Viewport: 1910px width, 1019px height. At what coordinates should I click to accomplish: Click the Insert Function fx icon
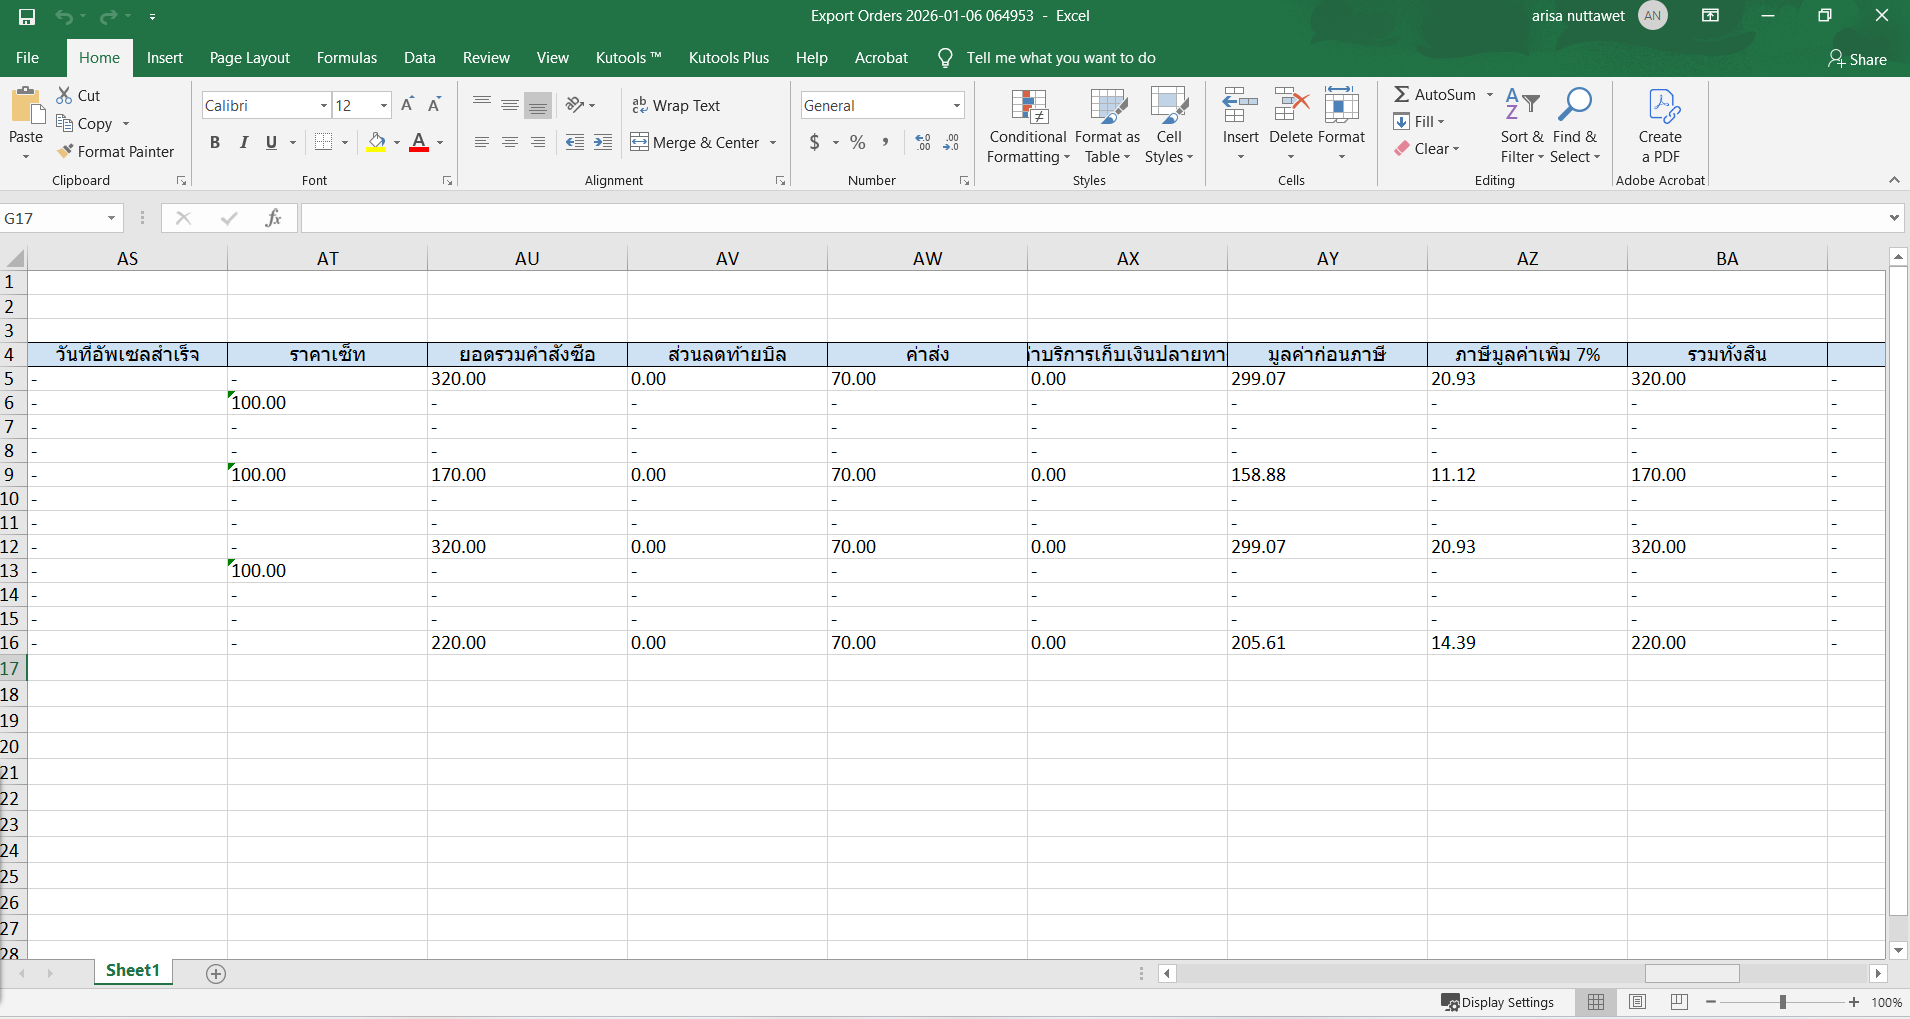click(x=273, y=218)
